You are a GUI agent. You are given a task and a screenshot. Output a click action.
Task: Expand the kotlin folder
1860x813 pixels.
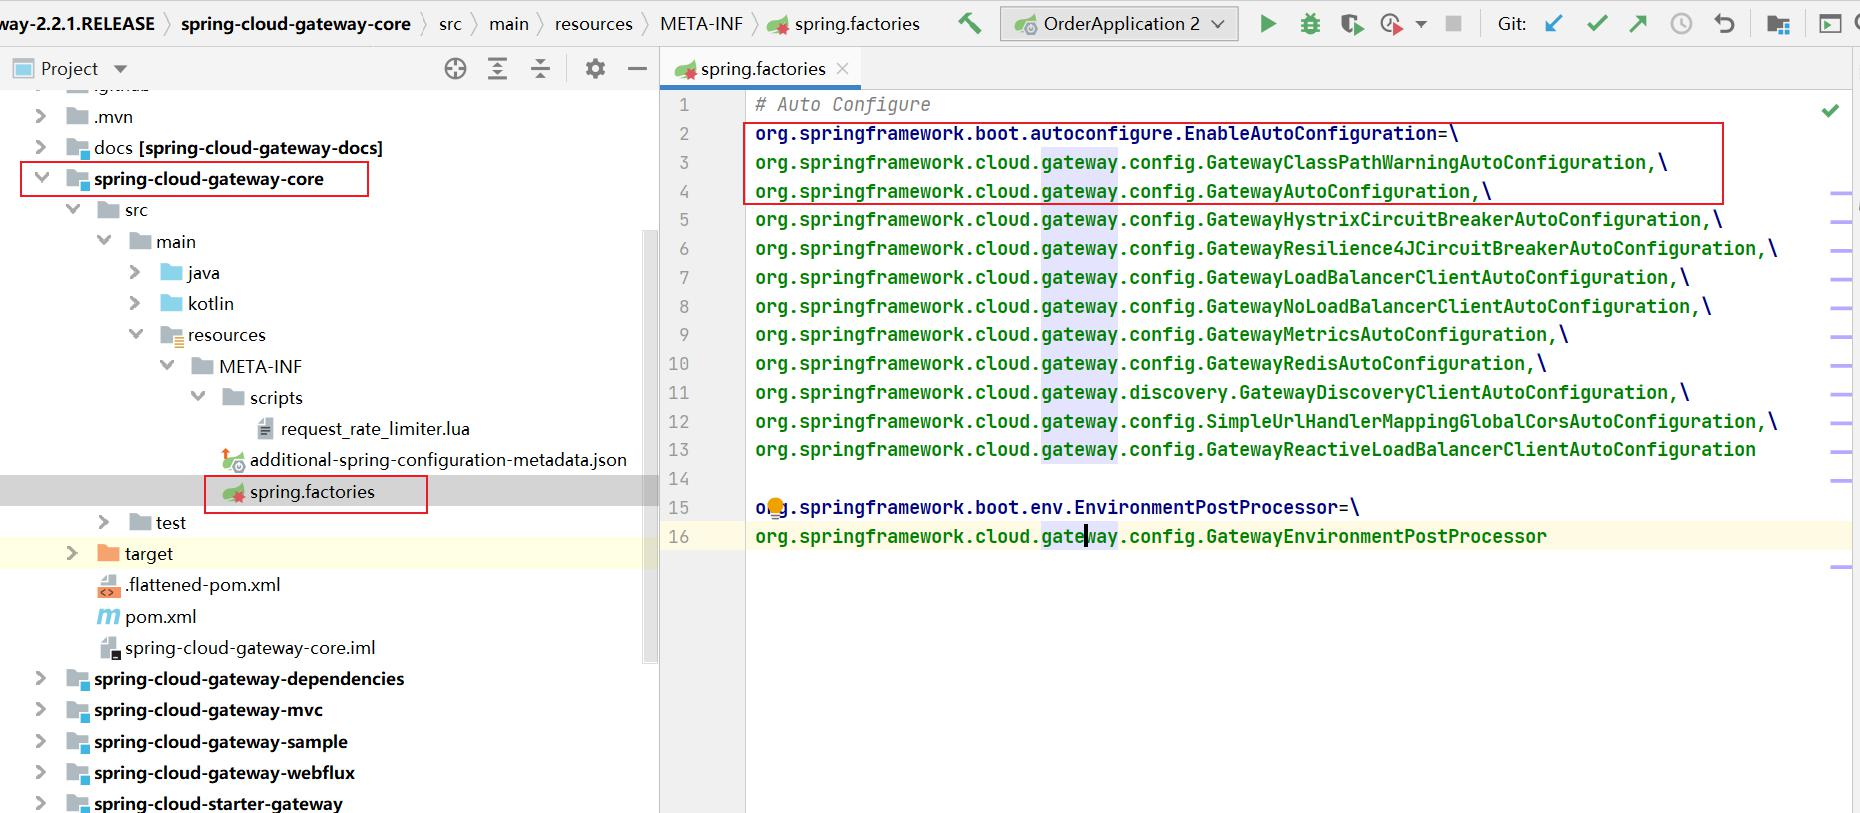(135, 303)
